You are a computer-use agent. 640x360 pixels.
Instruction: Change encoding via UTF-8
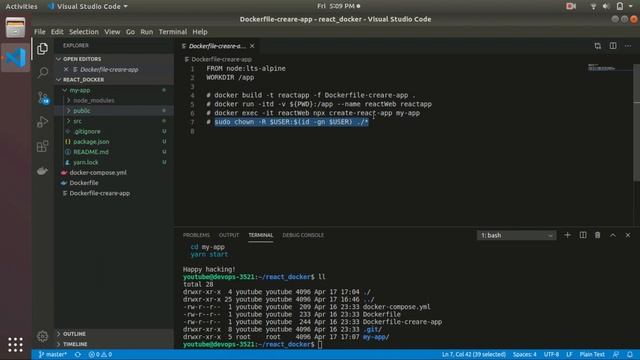coord(551,354)
